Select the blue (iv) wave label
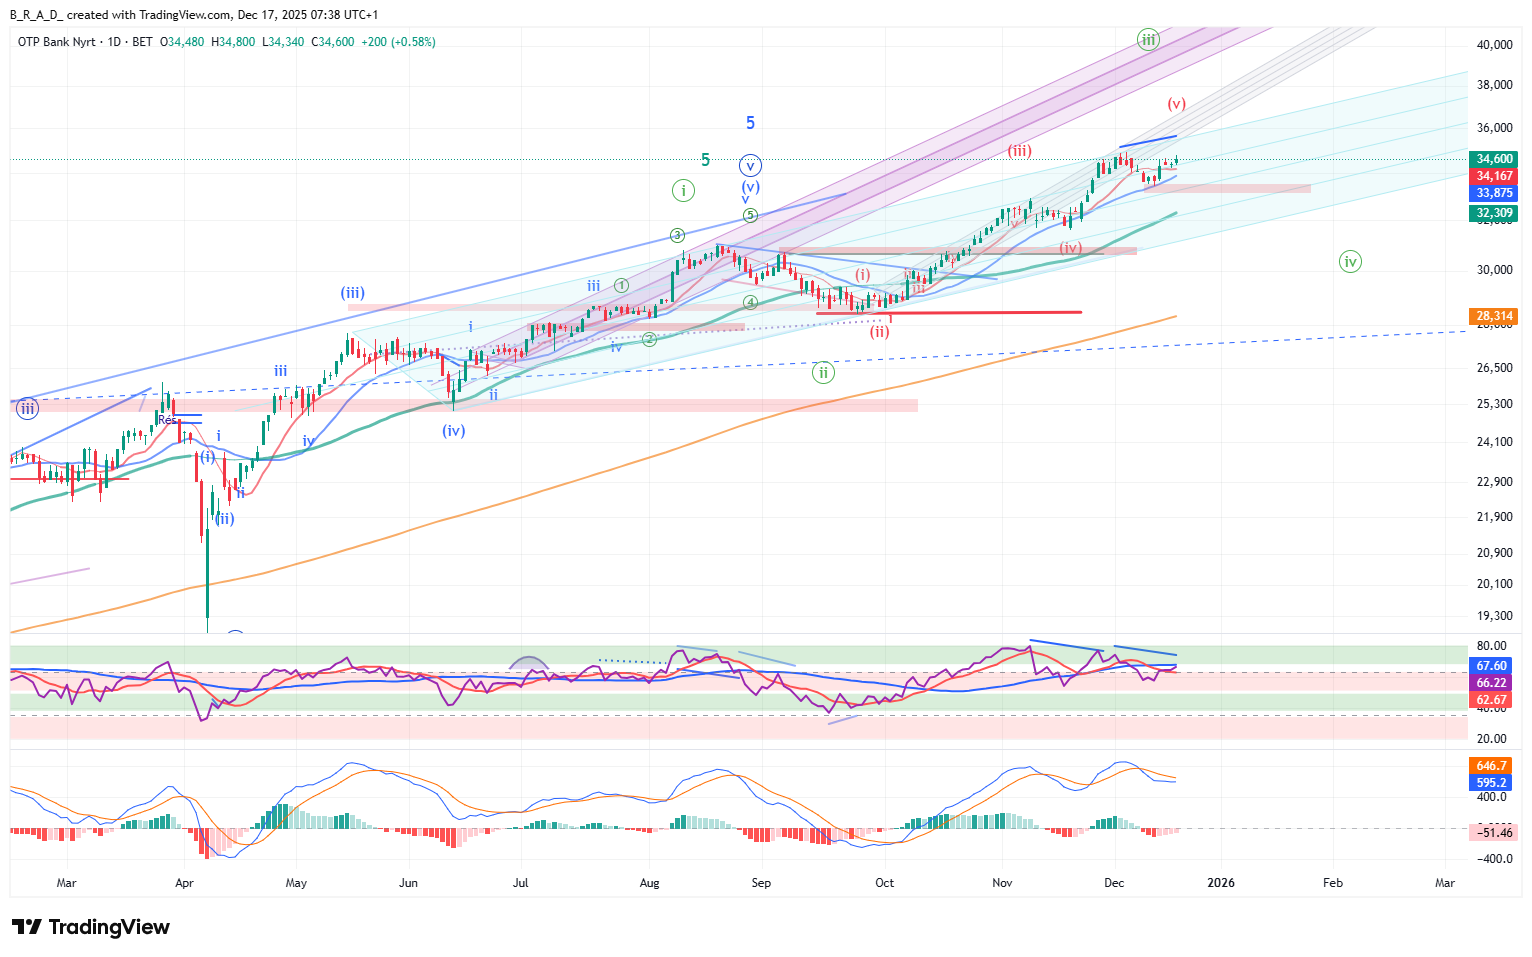The height and width of the screenshot is (957, 1532). point(454,431)
